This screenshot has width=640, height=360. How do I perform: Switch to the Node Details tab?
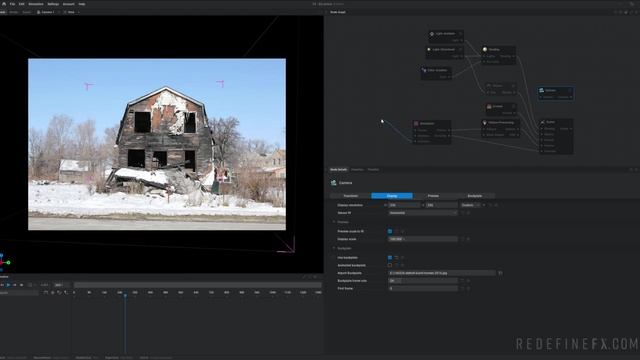pos(338,169)
